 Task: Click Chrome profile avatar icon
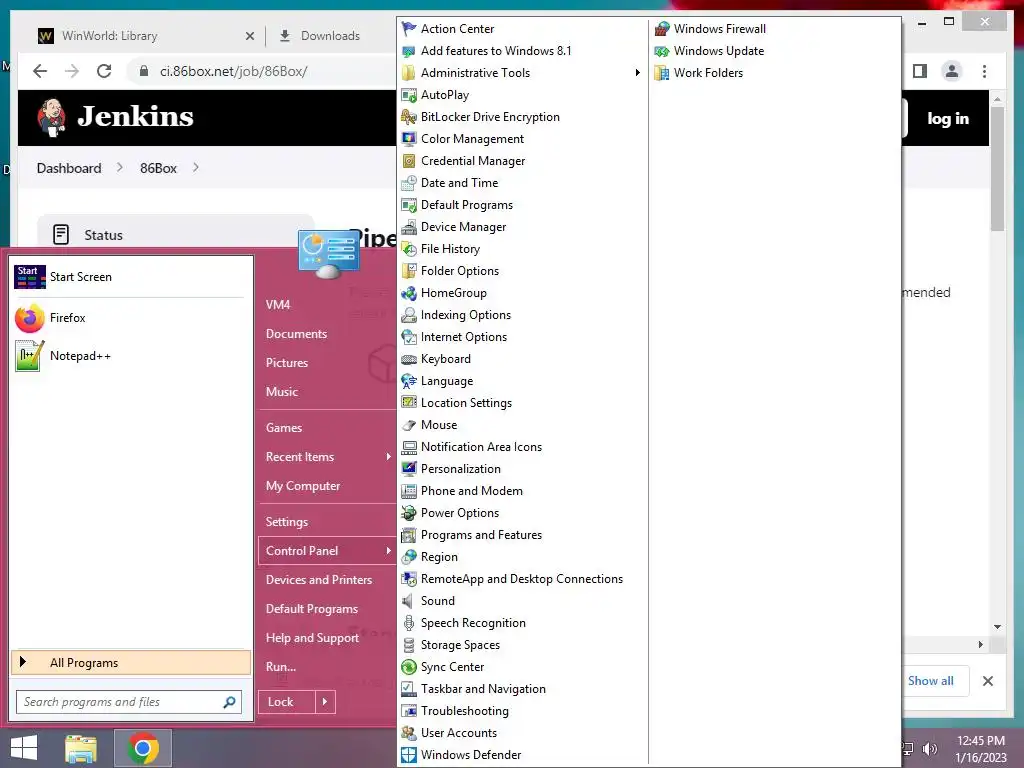(952, 71)
